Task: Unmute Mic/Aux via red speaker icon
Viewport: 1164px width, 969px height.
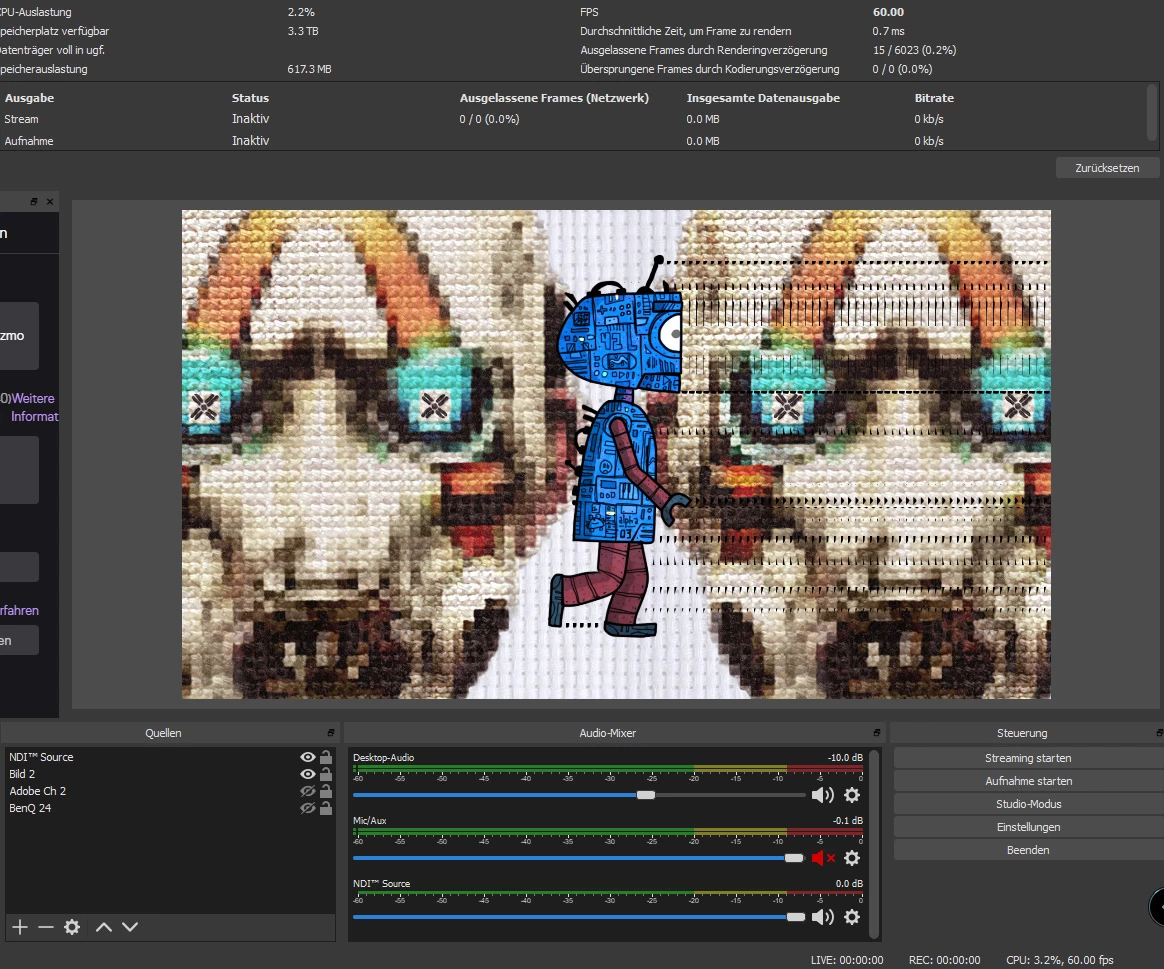Action: pos(823,858)
